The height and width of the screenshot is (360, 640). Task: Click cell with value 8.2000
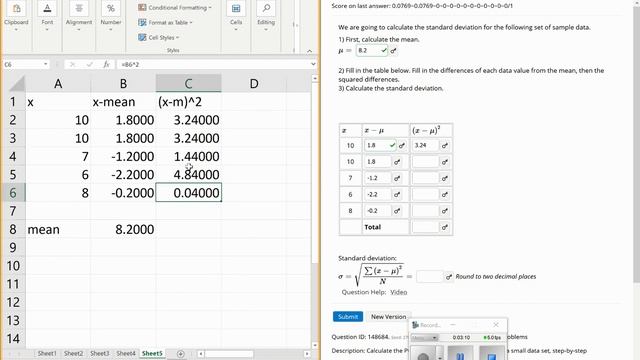click(x=123, y=229)
